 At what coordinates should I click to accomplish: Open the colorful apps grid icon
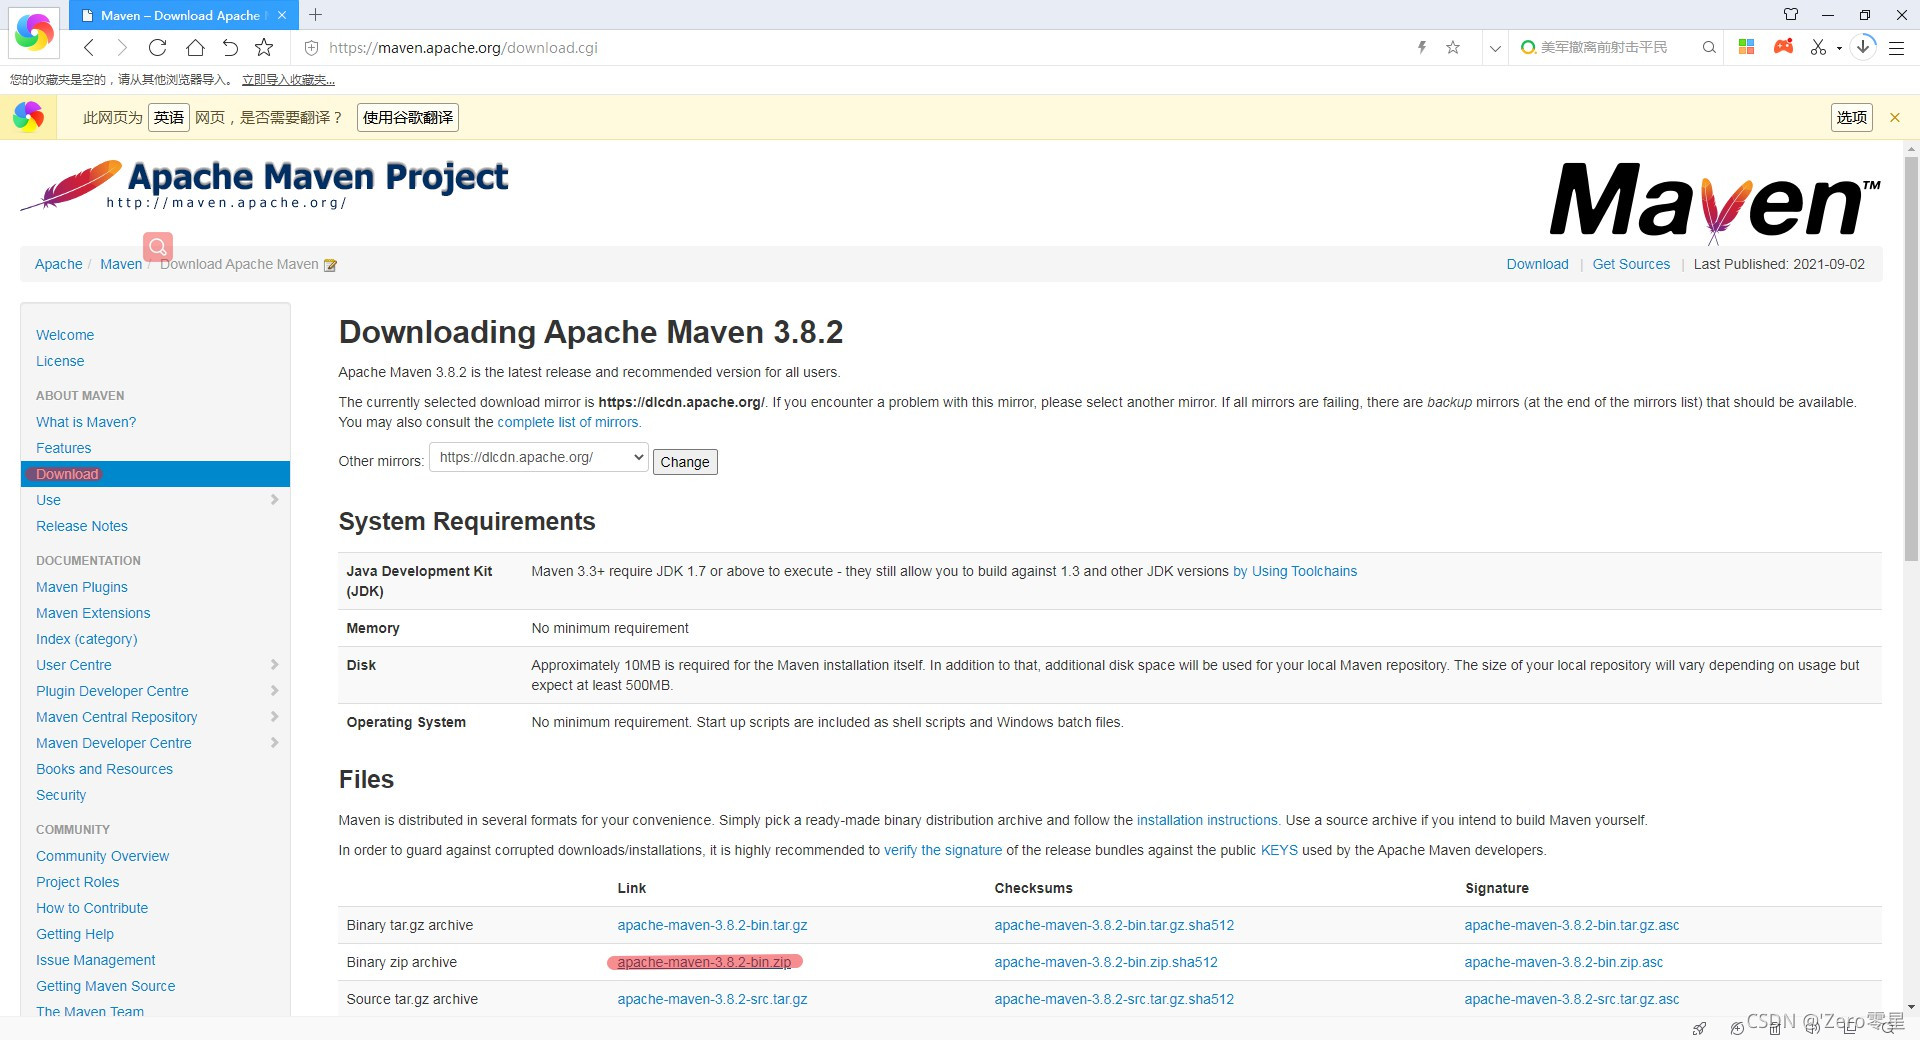[1747, 46]
